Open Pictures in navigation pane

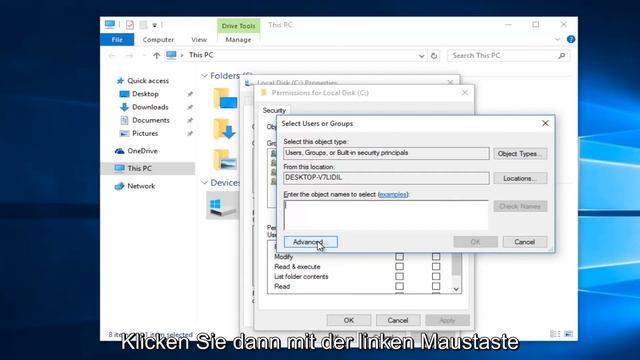tap(145, 133)
